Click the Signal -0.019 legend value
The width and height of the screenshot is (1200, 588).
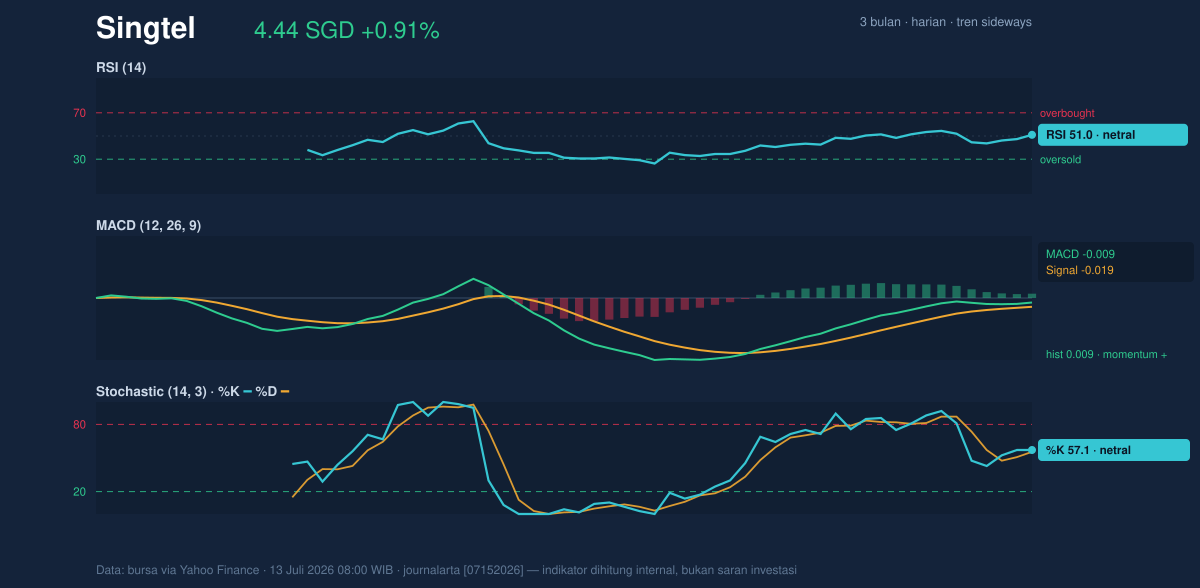click(1080, 270)
